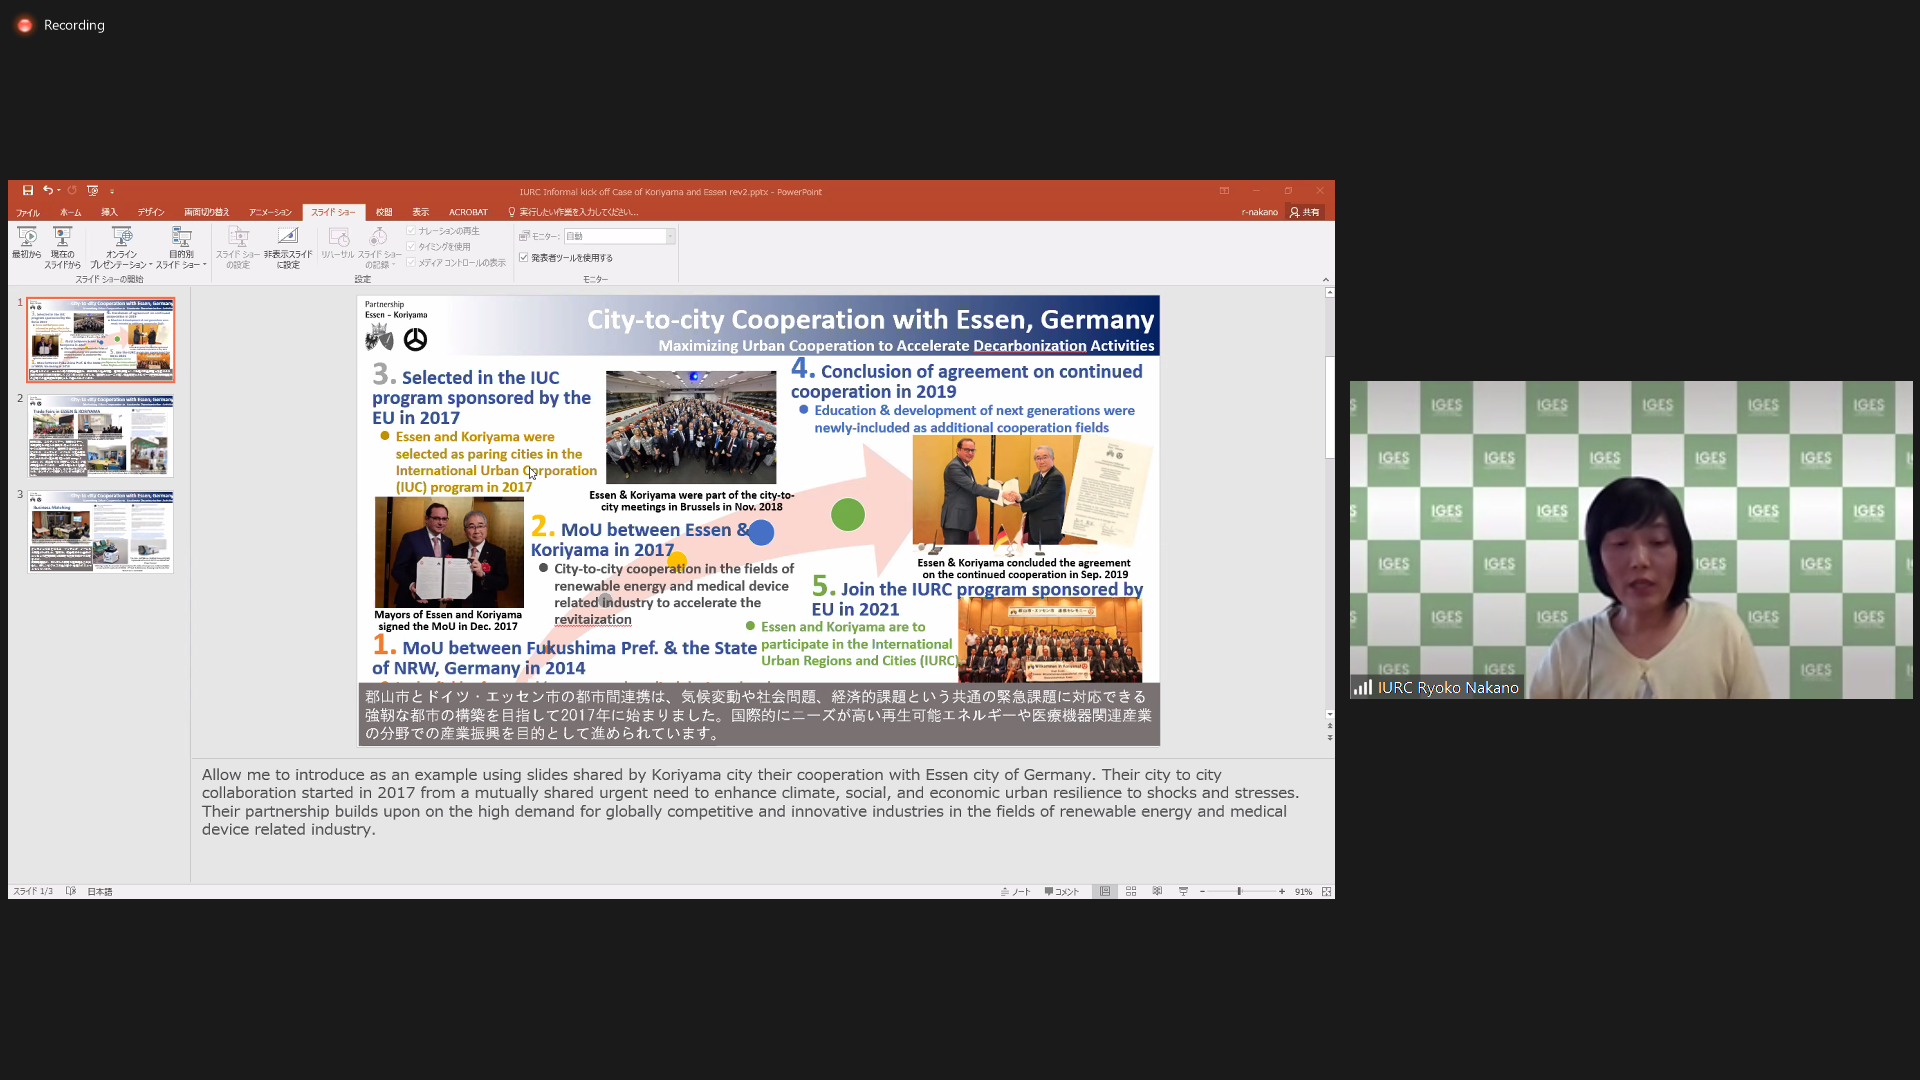Toggle タイミングを使用 checkbox
This screenshot has height=1080, width=1920.
pyautogui.click(x=411, y=246)
